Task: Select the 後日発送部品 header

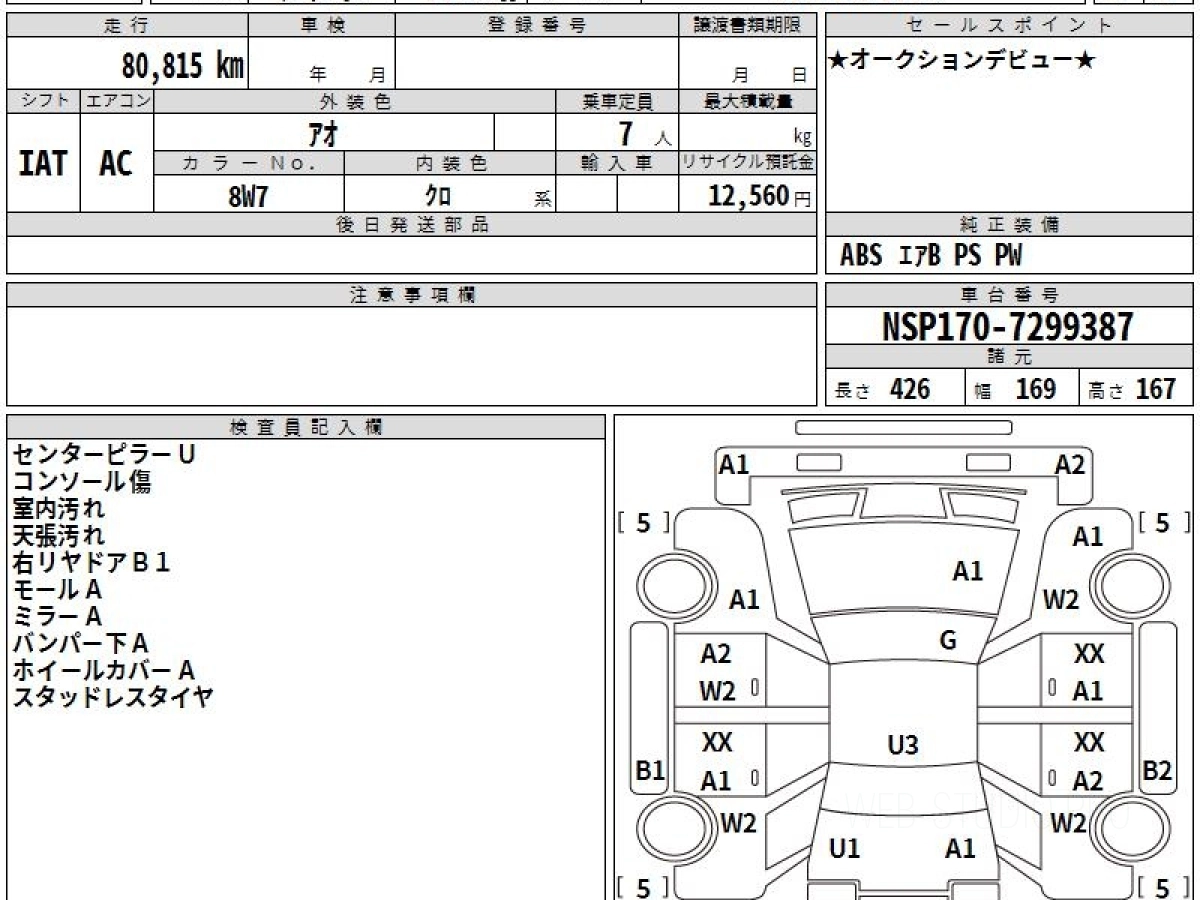Action: pos(412,225)
